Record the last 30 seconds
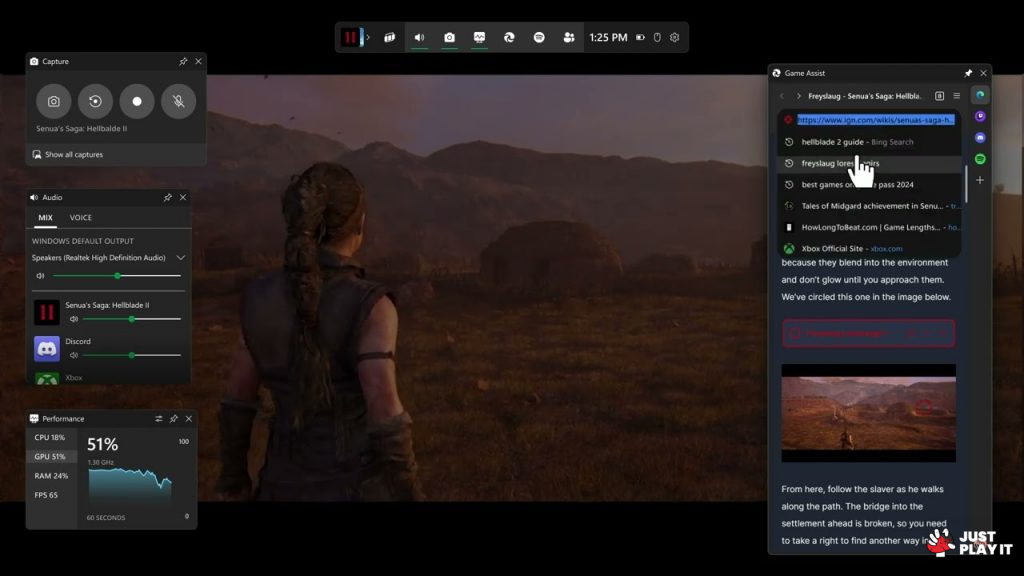This screenshot has width=1024, height=576. (95, 101)
